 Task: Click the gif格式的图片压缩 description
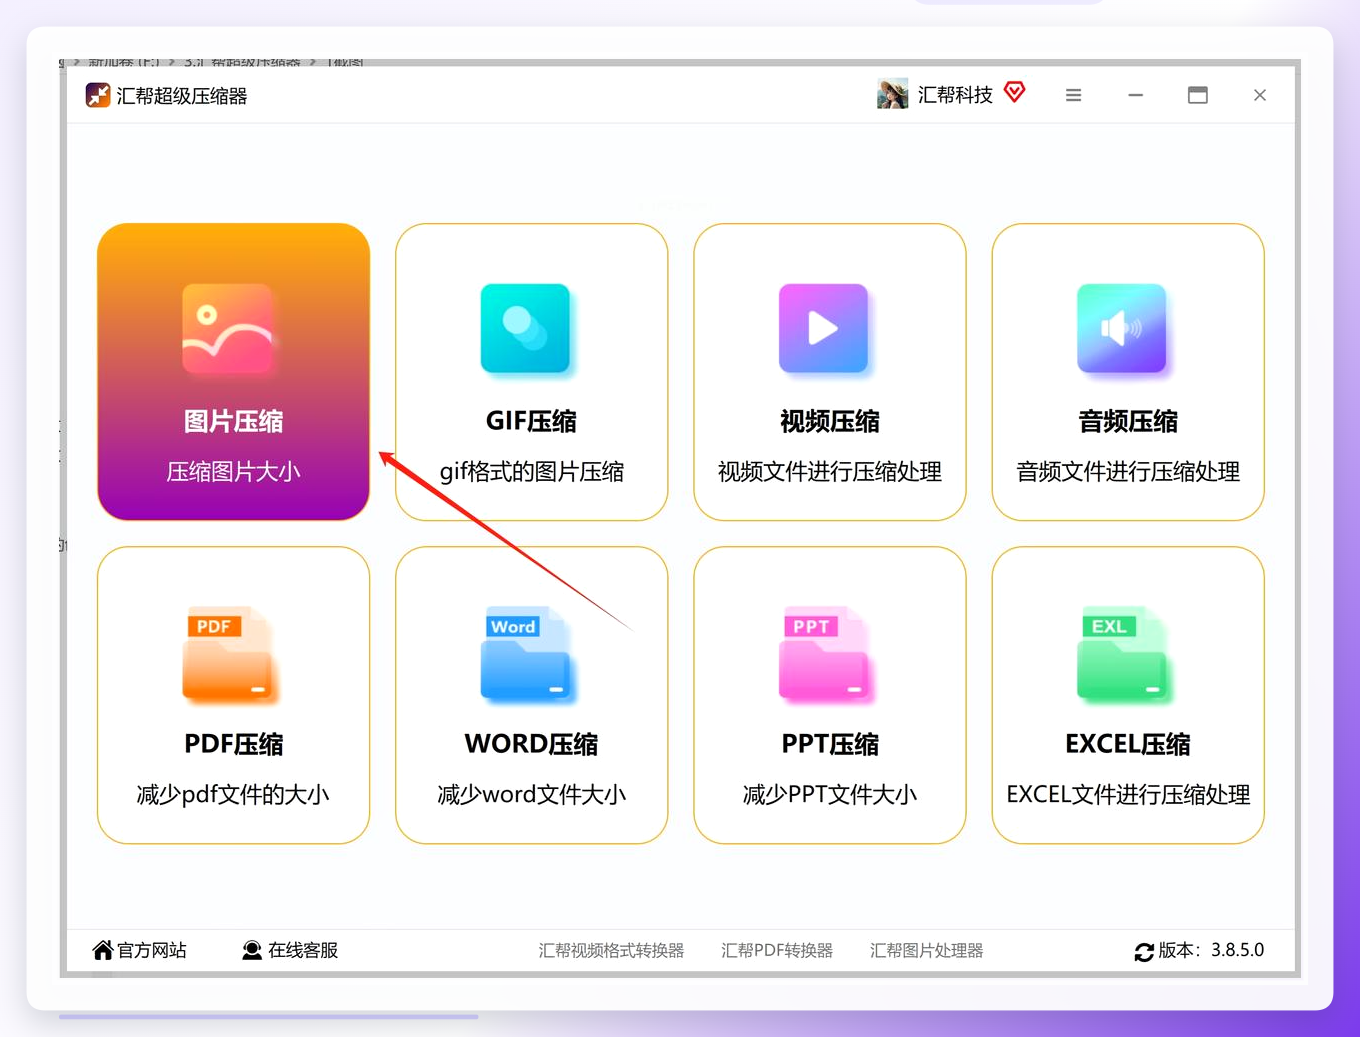click(532, 472)
